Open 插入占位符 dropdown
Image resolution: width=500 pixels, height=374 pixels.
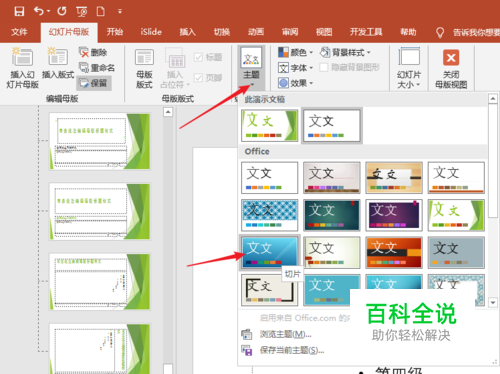pyautogui.click(x=175, y=69)
